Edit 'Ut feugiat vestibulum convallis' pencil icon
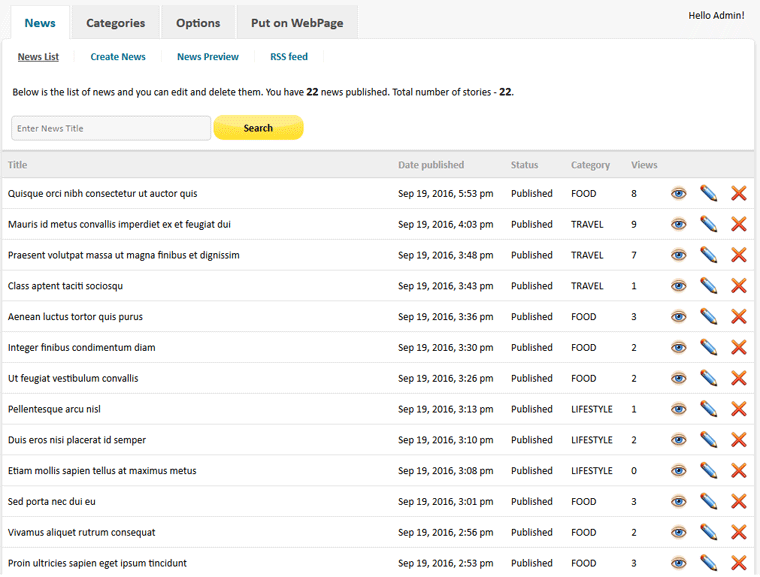Screen dimensions: 760x577 [709, 378]
